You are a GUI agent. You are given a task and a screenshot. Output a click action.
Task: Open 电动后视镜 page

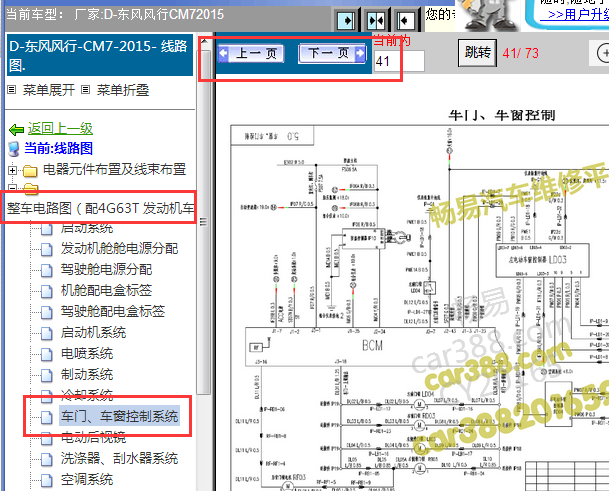(x=93, y=437)
